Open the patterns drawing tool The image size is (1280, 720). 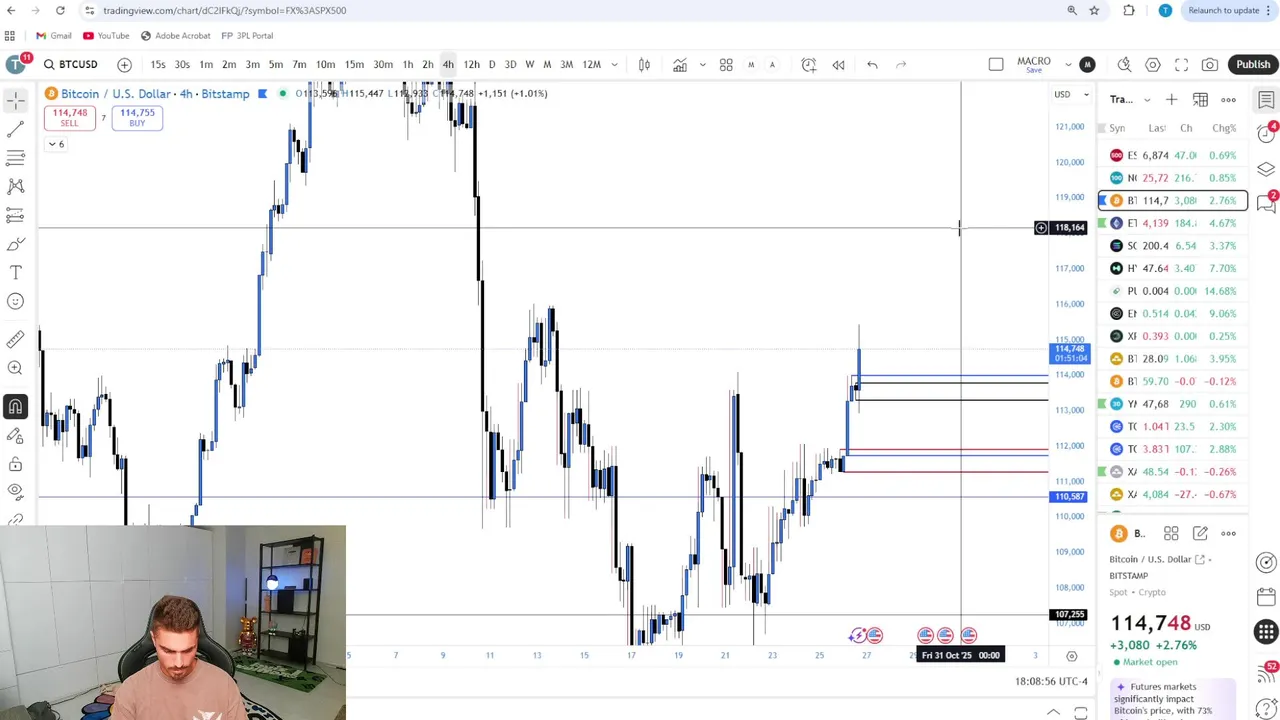pyautogui.click(x=15, y=186)
